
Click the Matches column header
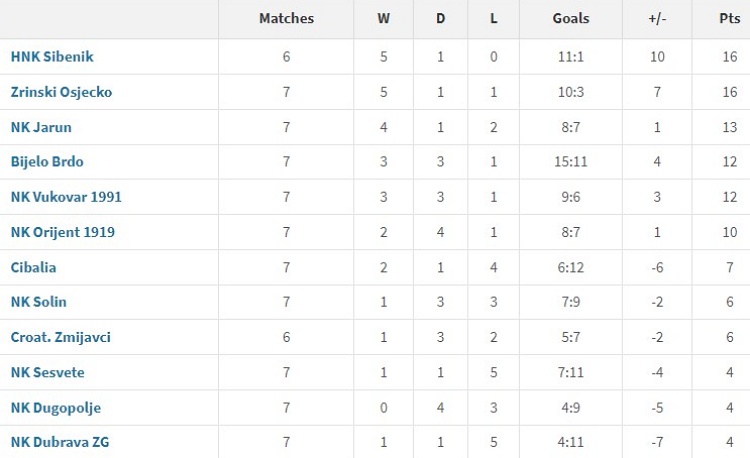[287, 19]
